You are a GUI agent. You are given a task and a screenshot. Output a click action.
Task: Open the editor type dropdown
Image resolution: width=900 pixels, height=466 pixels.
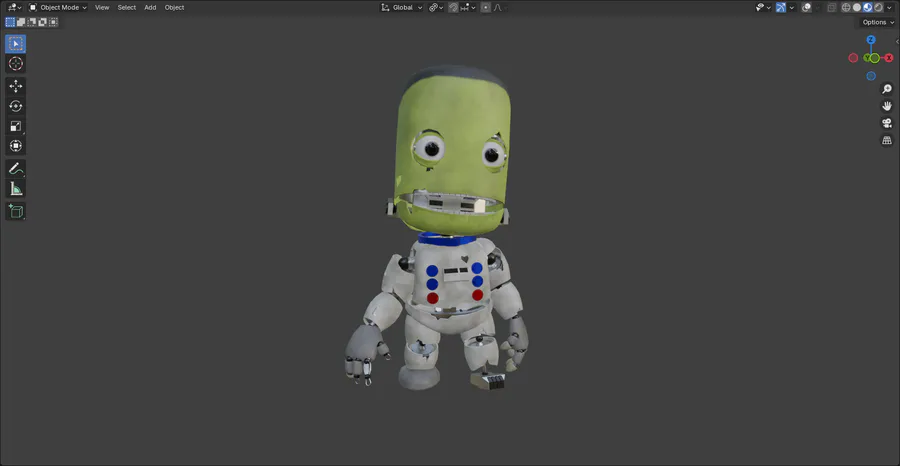tap(14, 7)
